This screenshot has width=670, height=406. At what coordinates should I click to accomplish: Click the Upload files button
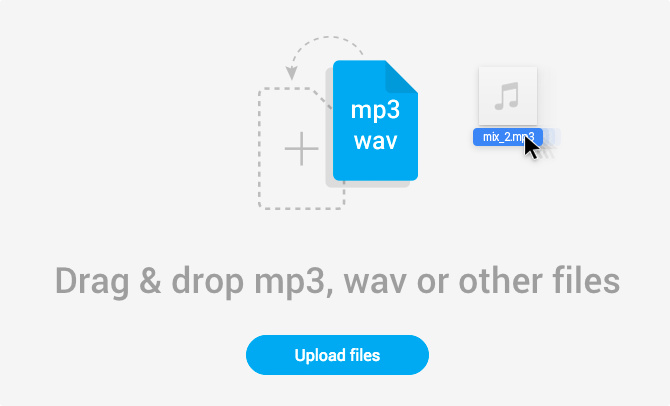337,355
